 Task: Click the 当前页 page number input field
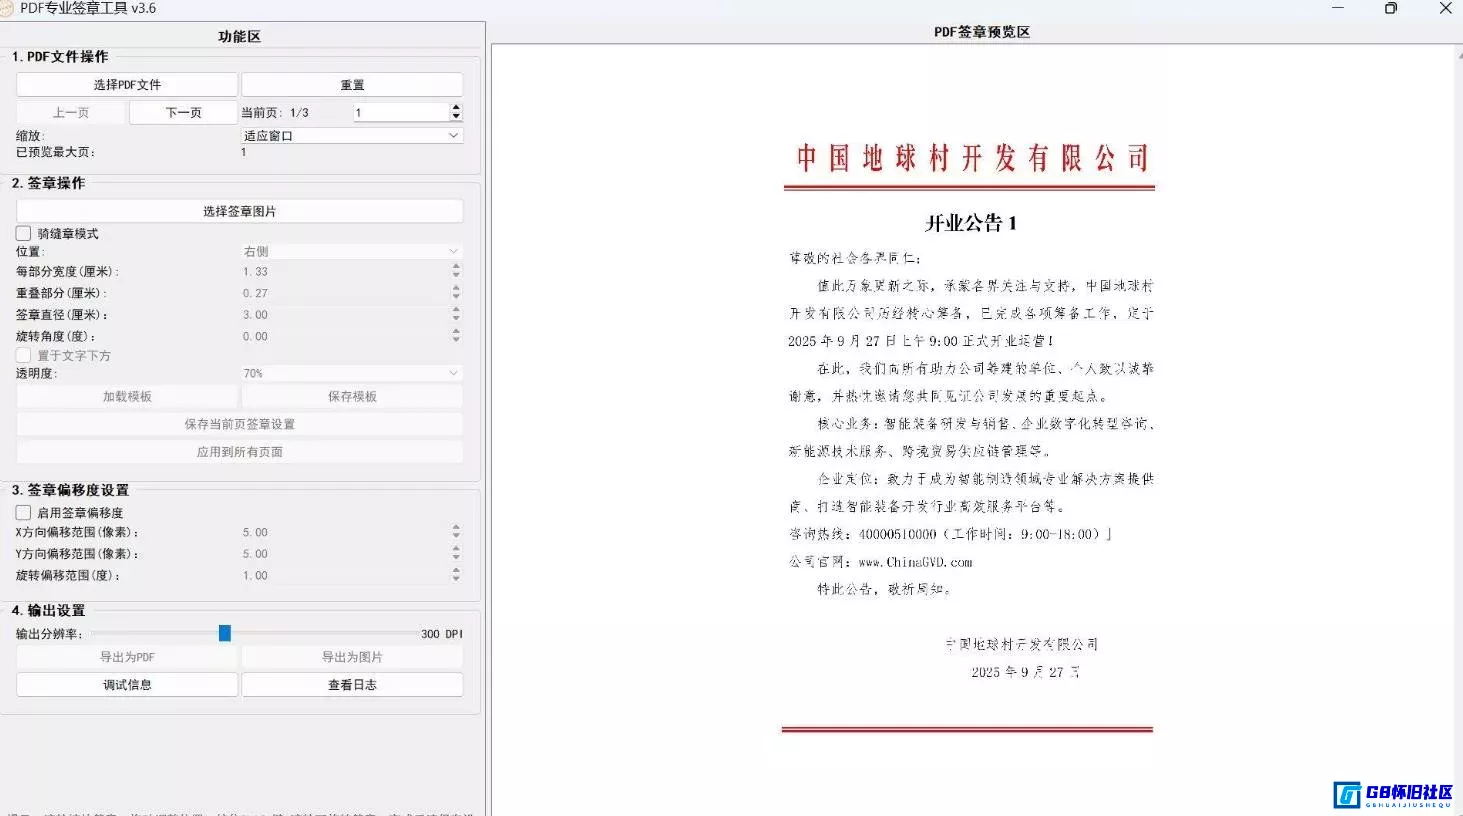(x=400, y=112)
